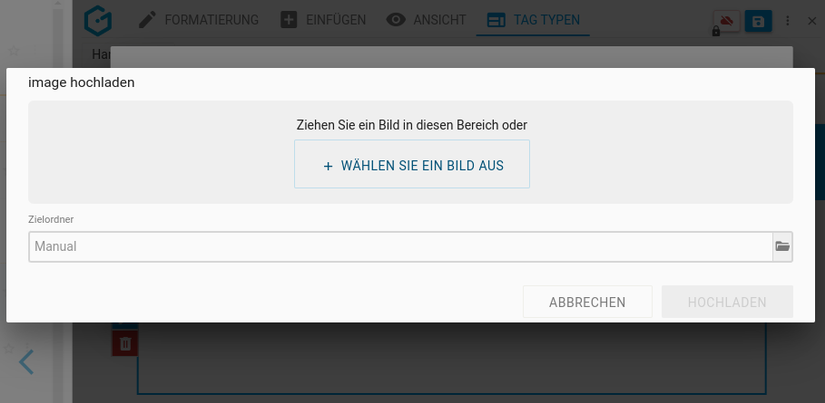Click the blue save disk icon

[x=758, y=21]
